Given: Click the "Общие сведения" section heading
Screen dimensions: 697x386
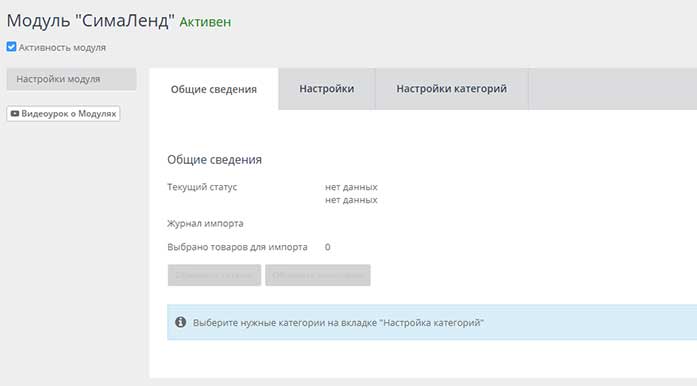Looking at the screenshot, I should tap(214, 160).
